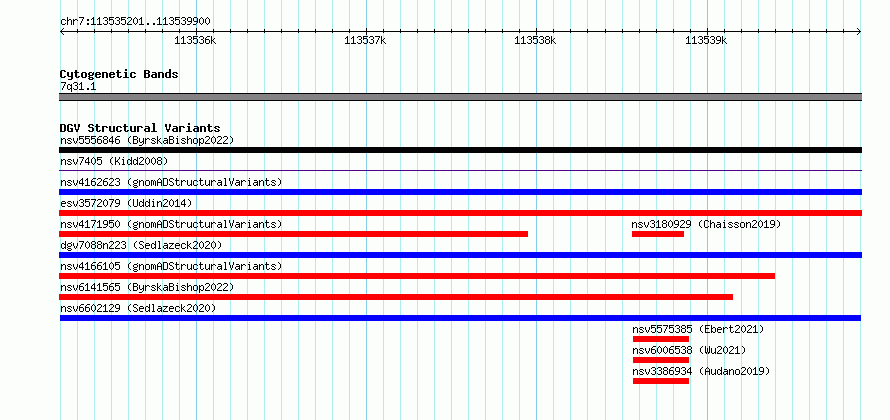890x420 pixels.
Task: Select the short red nsv6006538 bar
Action: click(661, 360)
